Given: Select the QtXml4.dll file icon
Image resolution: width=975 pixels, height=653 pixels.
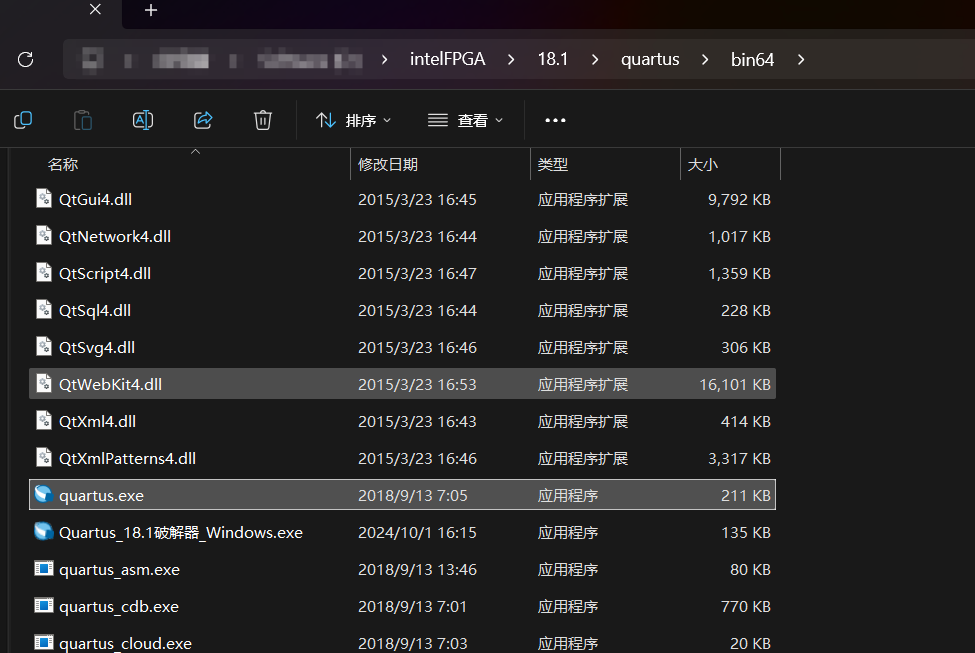Looking at the screenshot, I should (44, 420).
